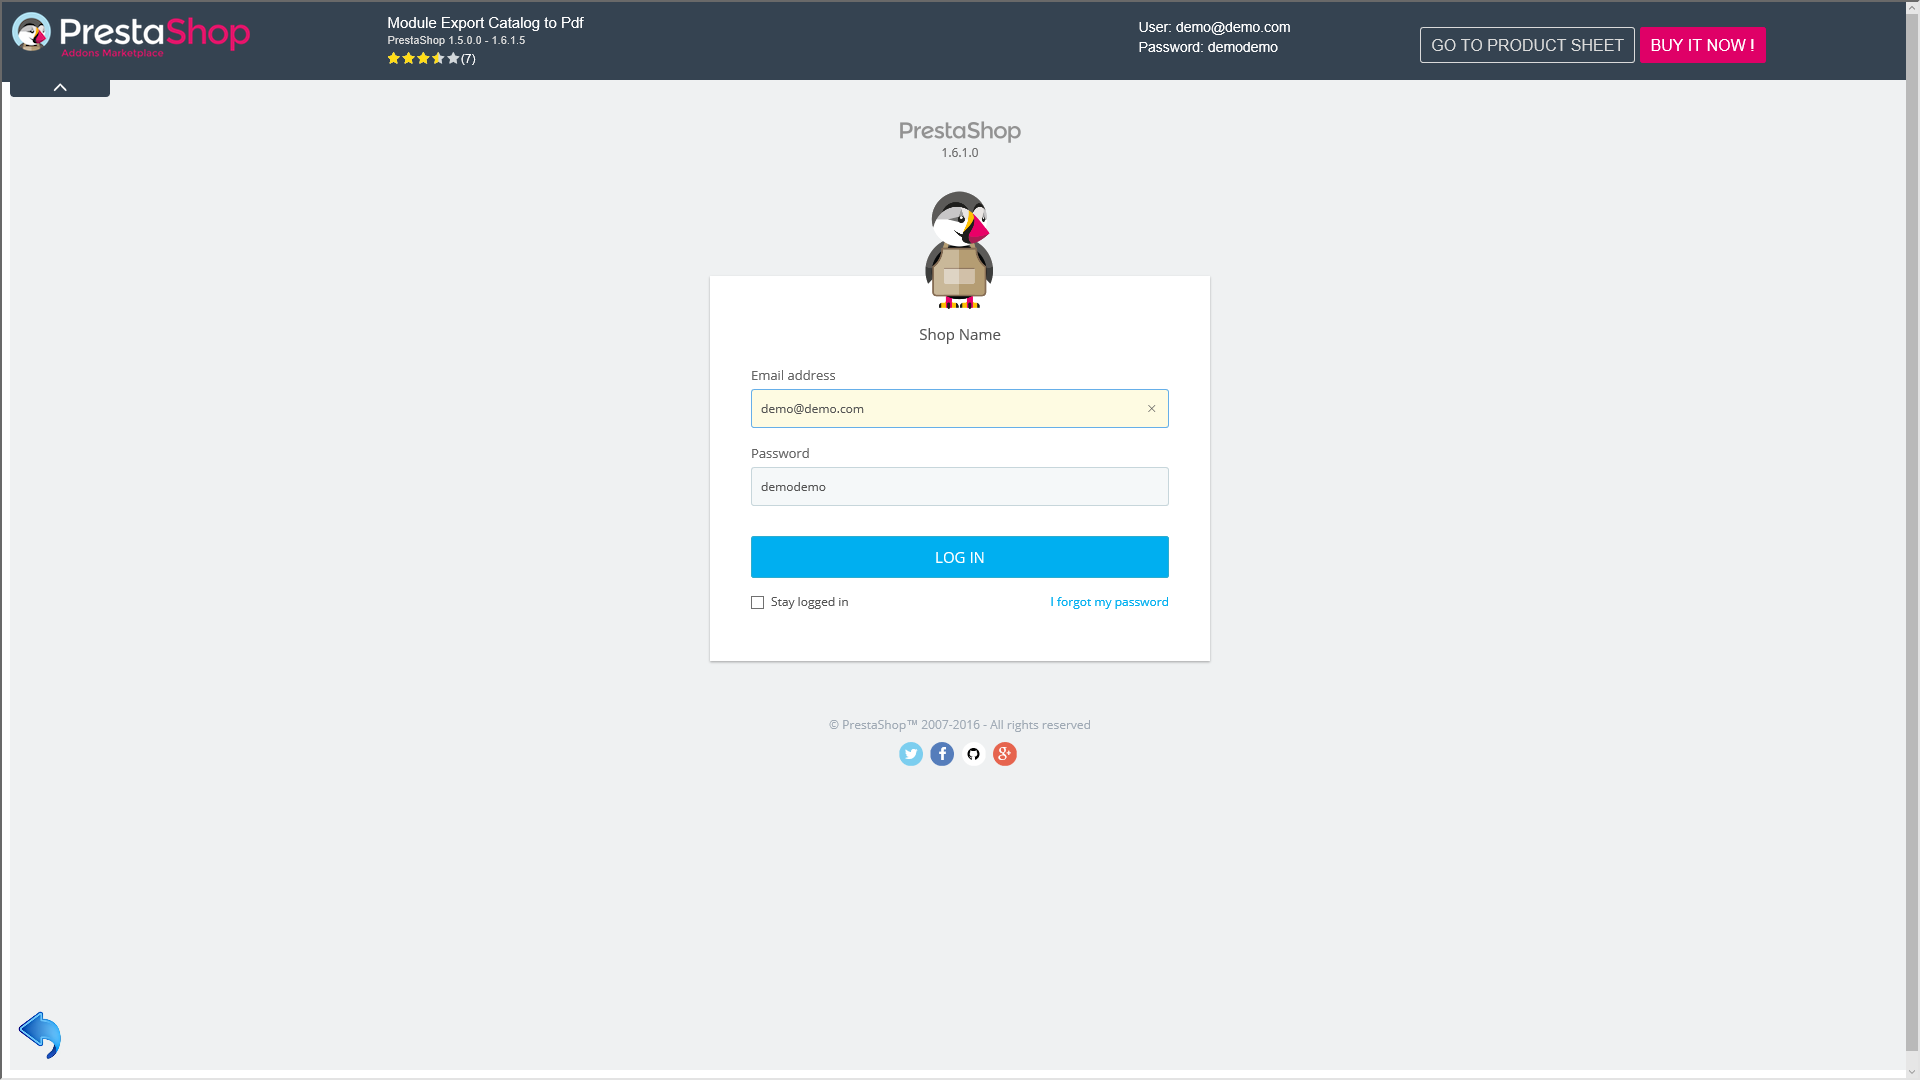Viewport: 1920px width, 1080px height.
Task: Click the GitHub social icon
Action: (x=973, y=754)
